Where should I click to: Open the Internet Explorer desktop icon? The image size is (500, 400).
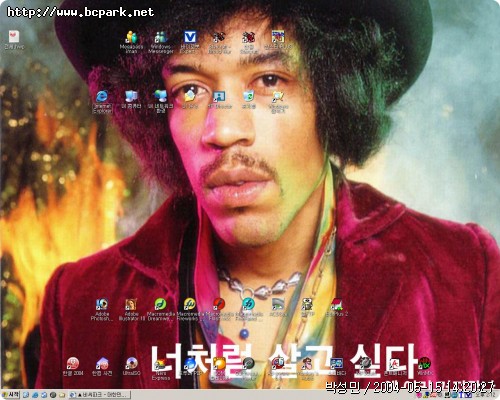coord(102,101)
